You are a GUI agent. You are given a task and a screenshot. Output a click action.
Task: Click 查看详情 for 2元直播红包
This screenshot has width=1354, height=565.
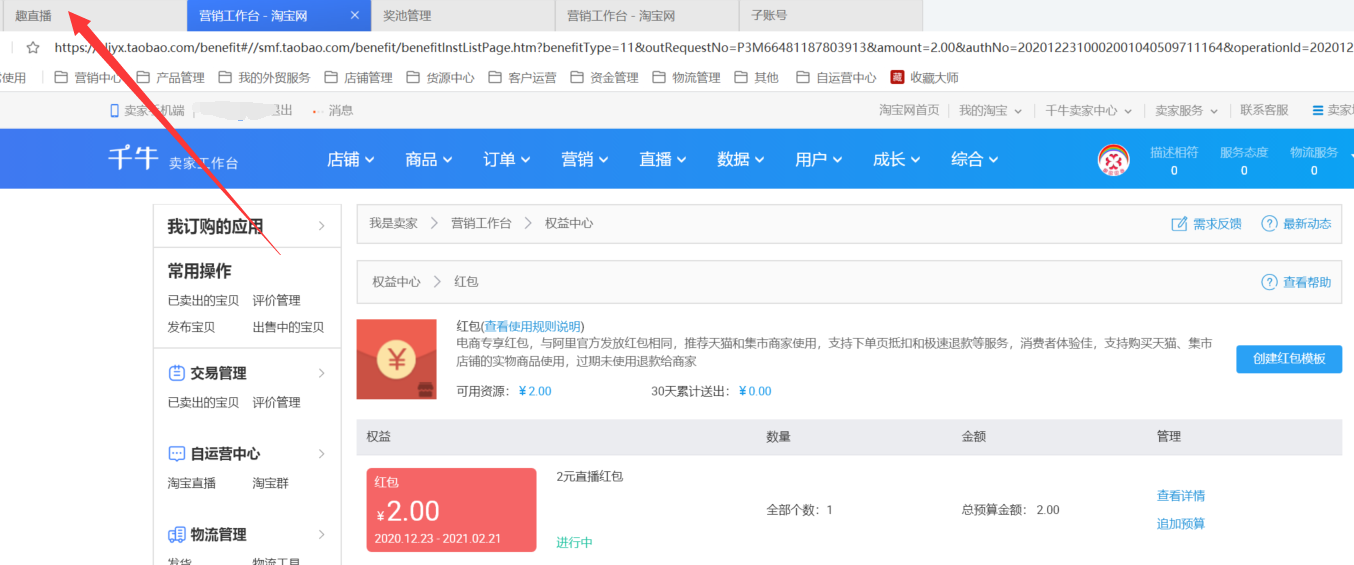click(1181, 496)
